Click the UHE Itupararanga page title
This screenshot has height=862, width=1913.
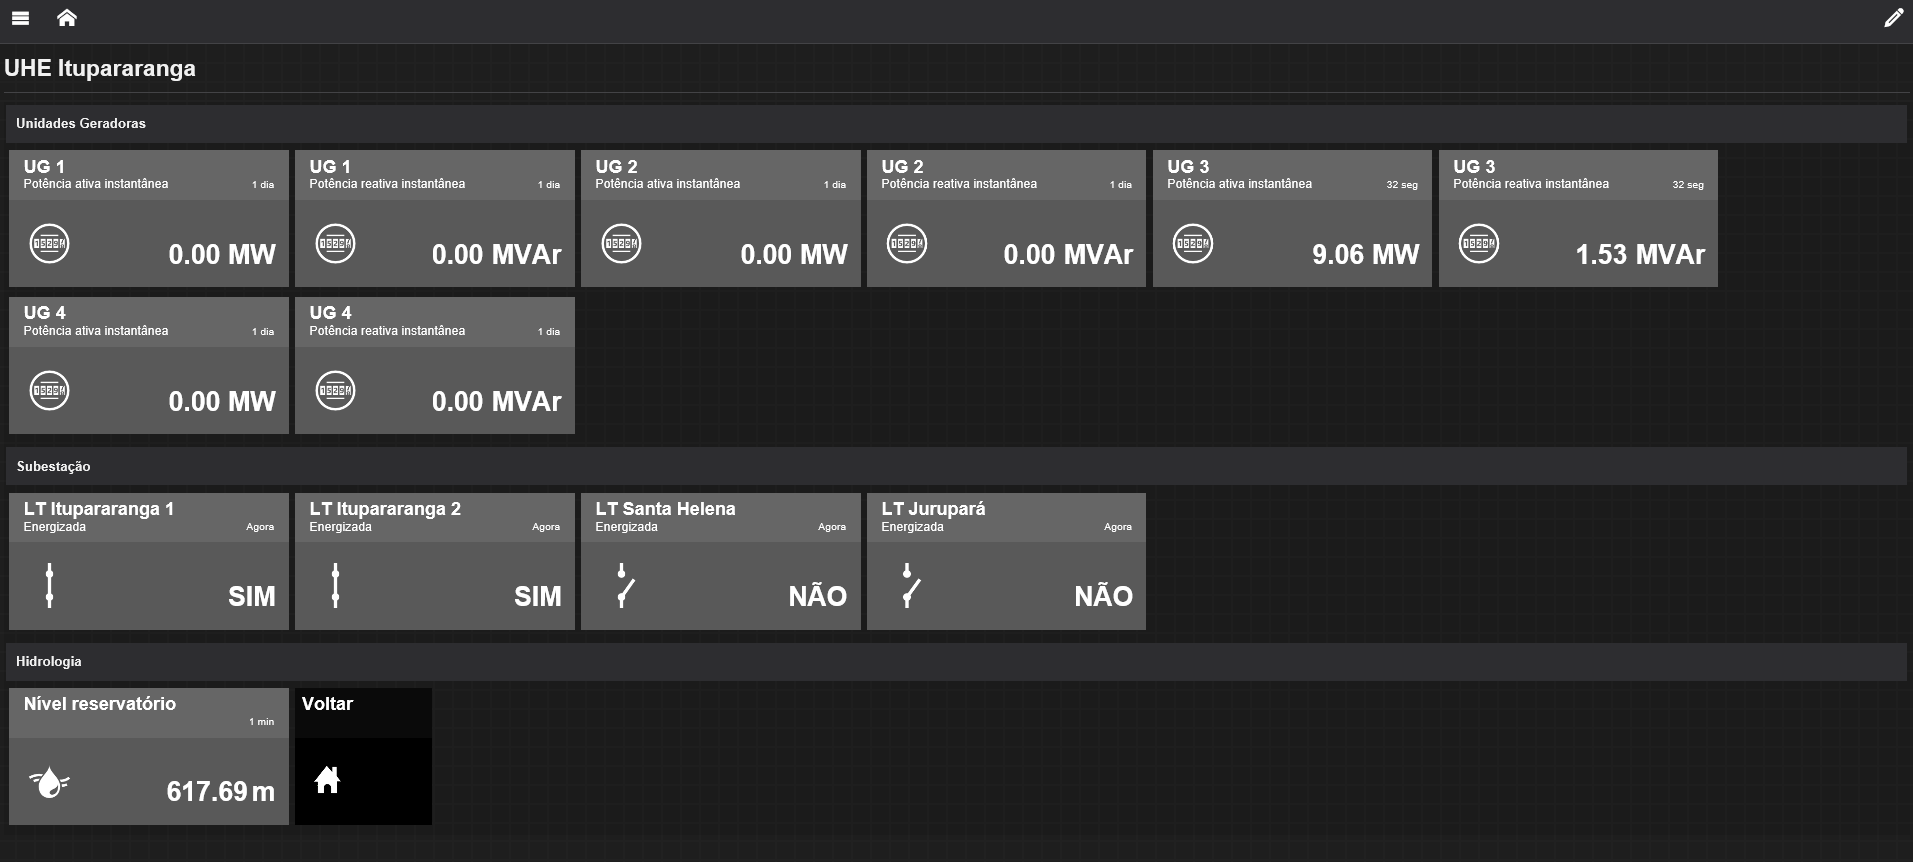(100, 68)
